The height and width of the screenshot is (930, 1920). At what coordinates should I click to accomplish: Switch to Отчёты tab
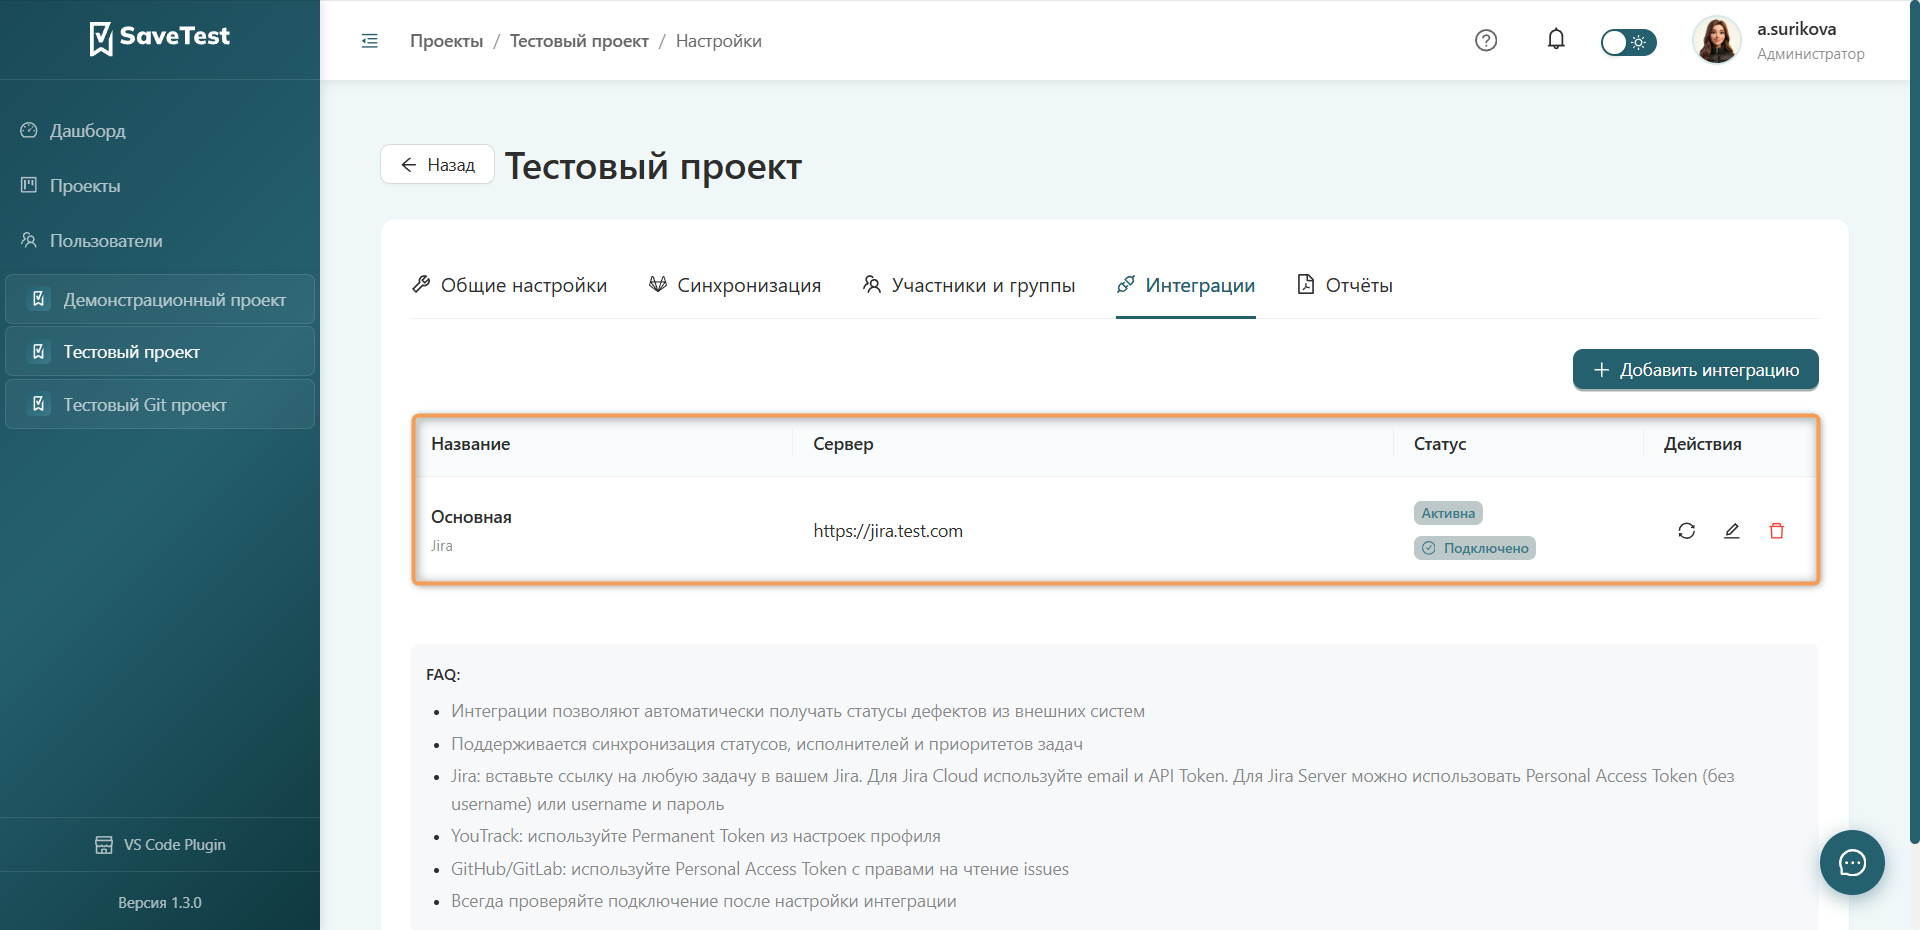[1345, 285]
